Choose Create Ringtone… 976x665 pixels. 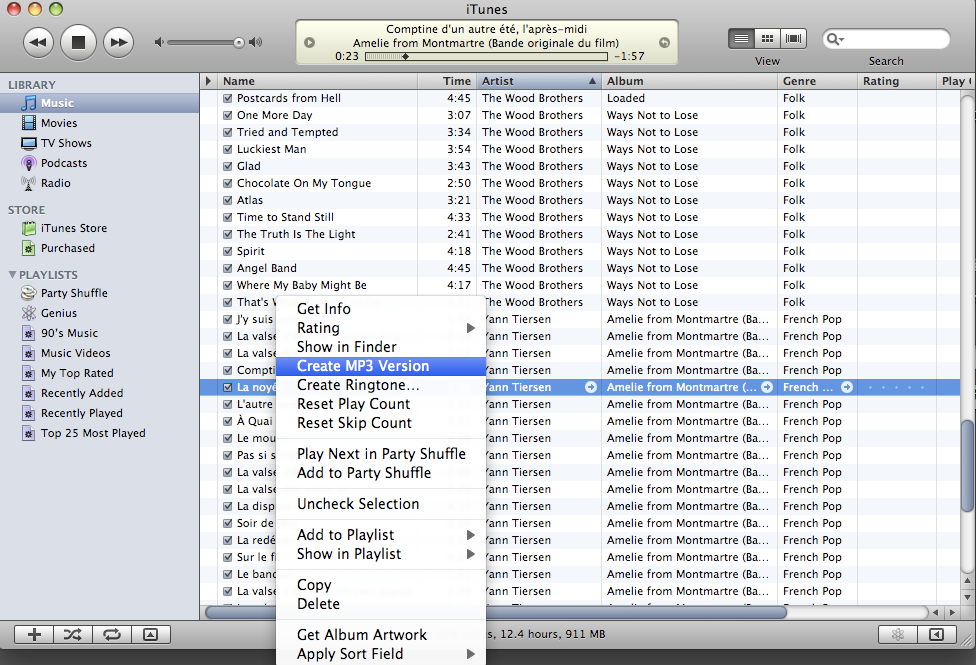point(380,385)
